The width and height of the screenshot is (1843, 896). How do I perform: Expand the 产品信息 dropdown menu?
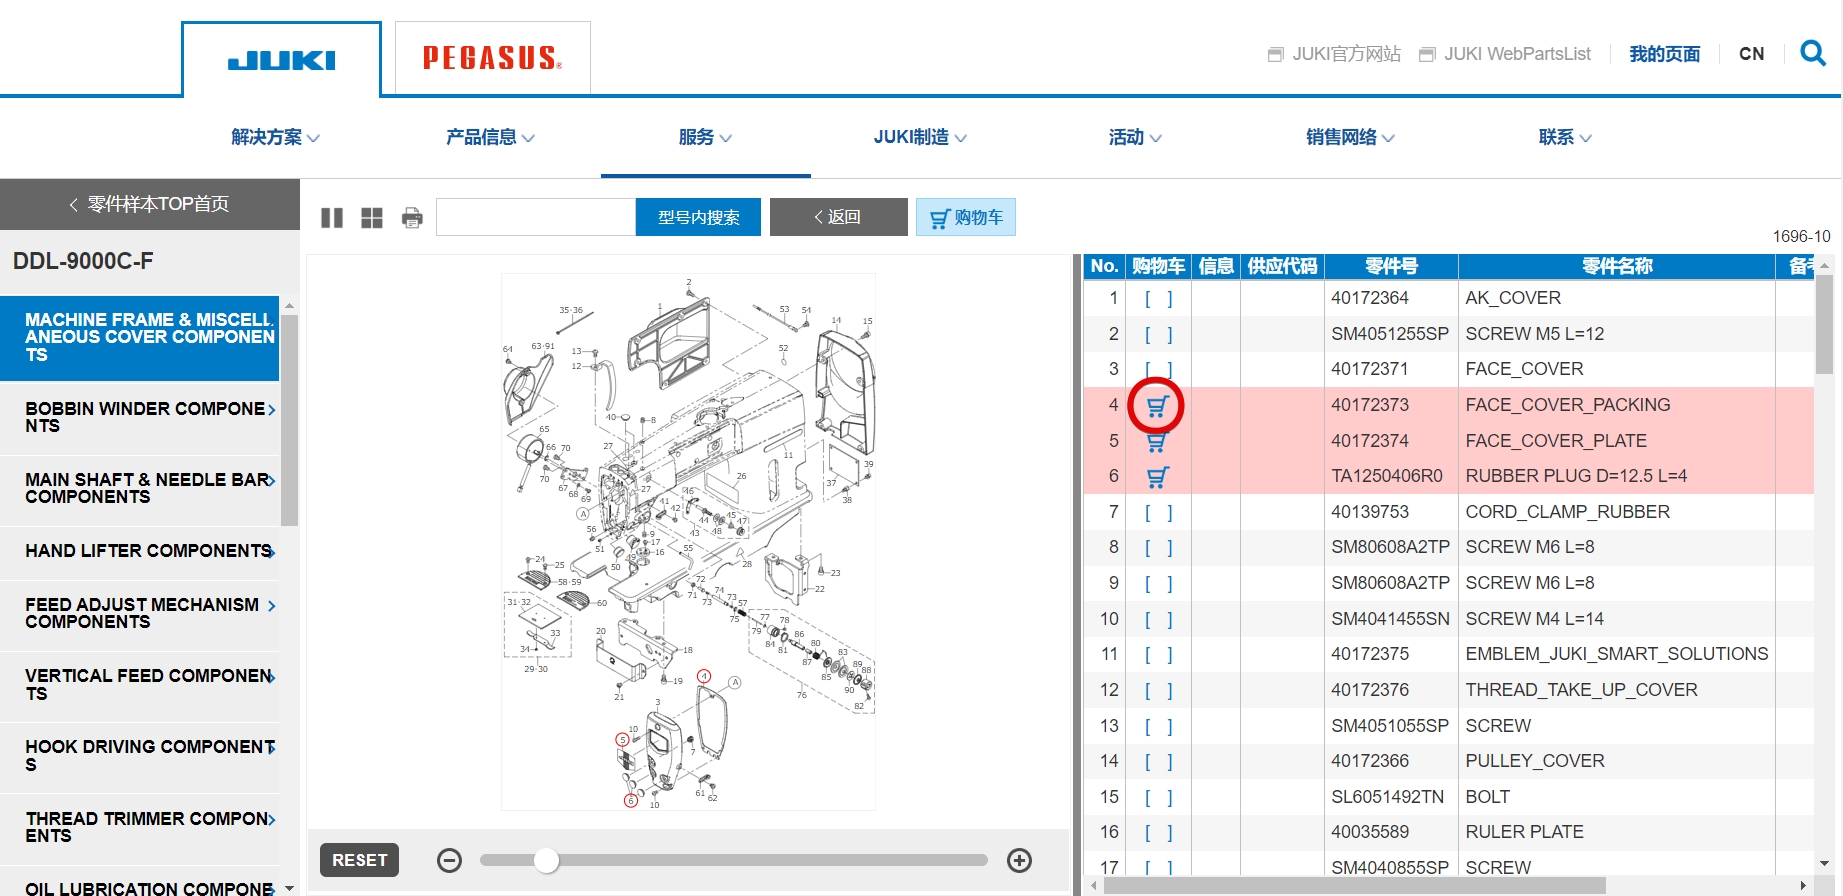[490, 137]
